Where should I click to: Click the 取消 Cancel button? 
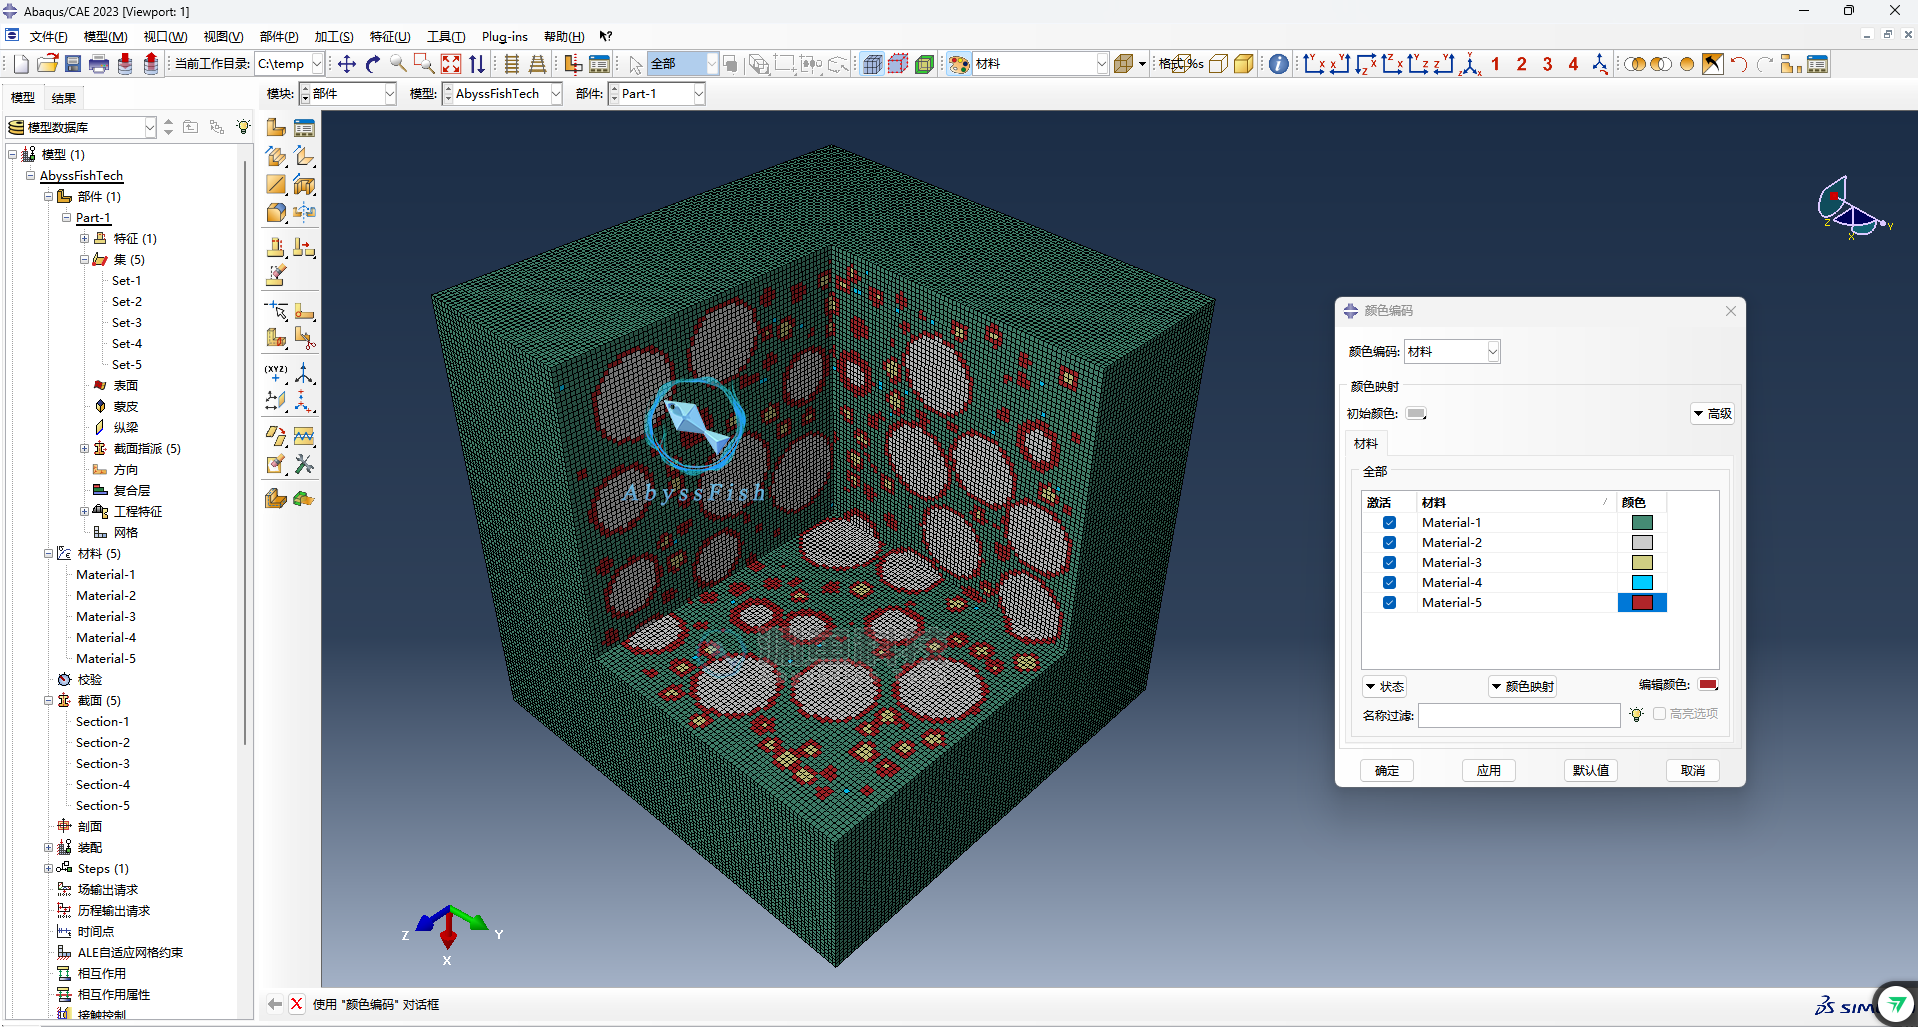(1693, 771)
